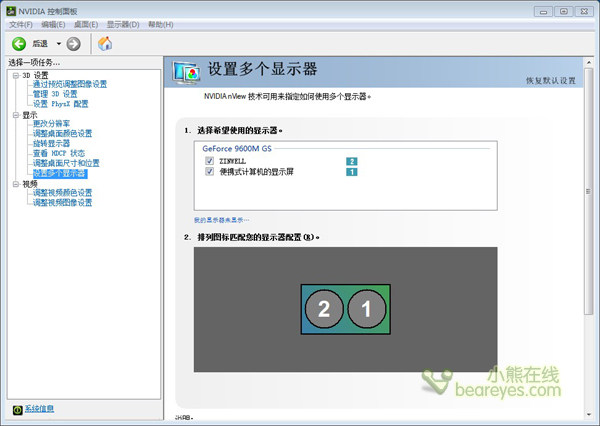The height and width of the screenshot is (426, 600).
Task: Open the back history dropdown arrow
Action: (59, 44)
